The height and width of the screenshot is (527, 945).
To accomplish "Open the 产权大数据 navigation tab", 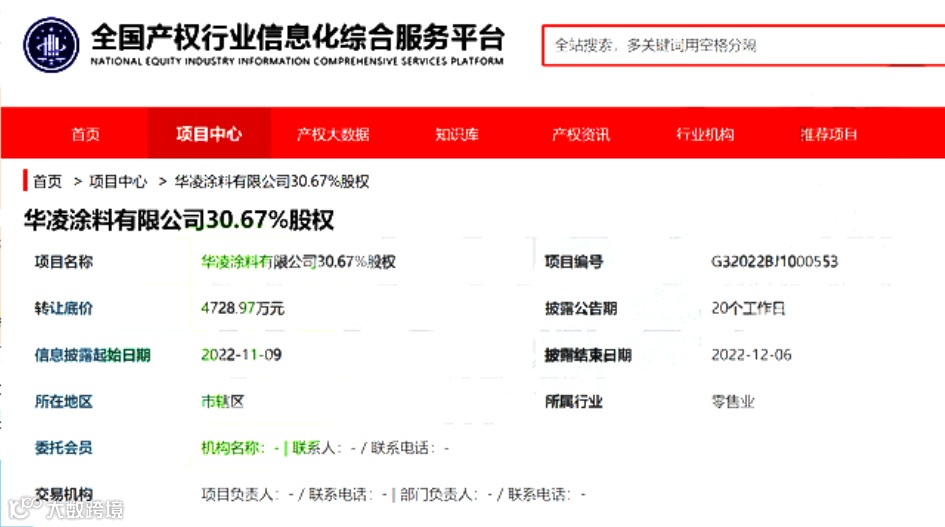I will (333, 134).
